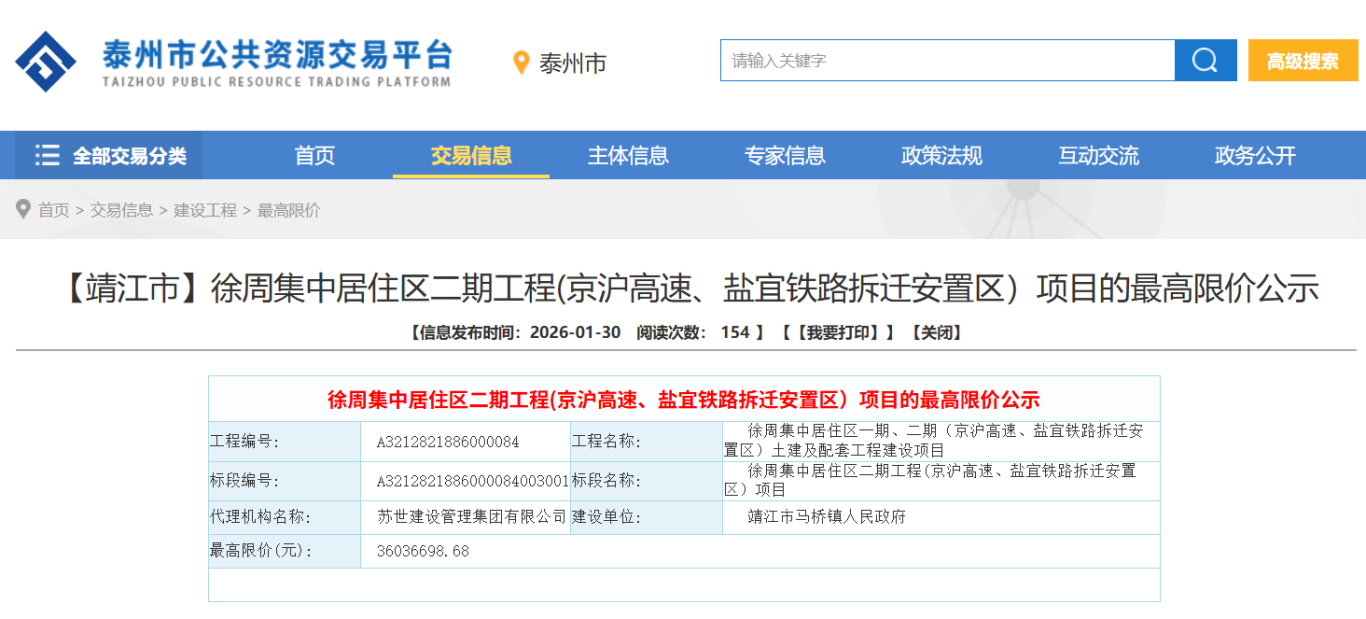Click the Taizhou platform logo icon
Image resolution: width=1366 pixels, height=619 pixels.
[x=46, y=62]
